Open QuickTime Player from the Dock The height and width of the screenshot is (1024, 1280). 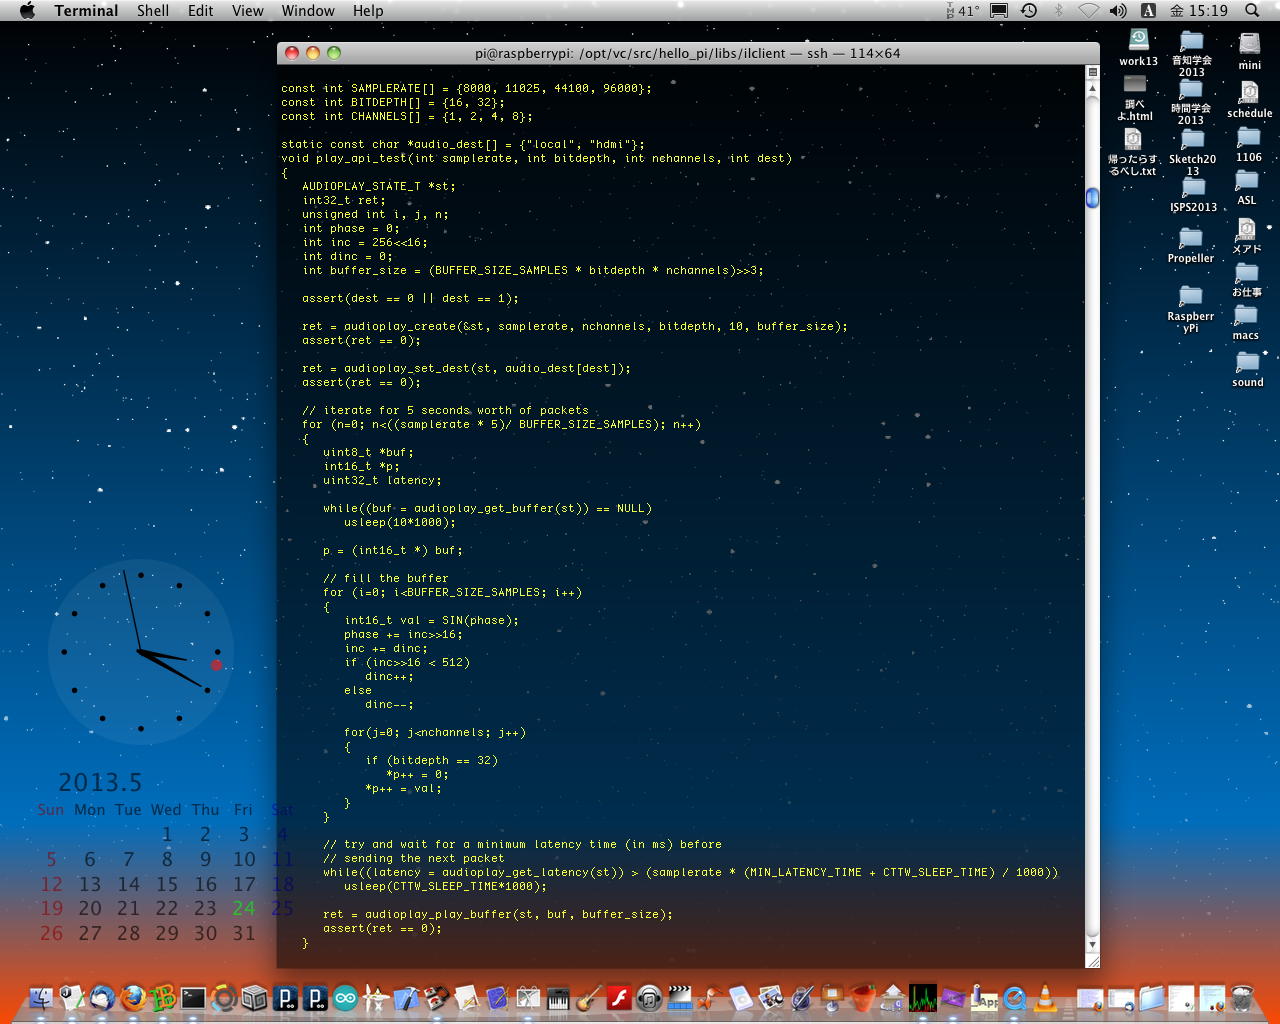pos(1015,997)
